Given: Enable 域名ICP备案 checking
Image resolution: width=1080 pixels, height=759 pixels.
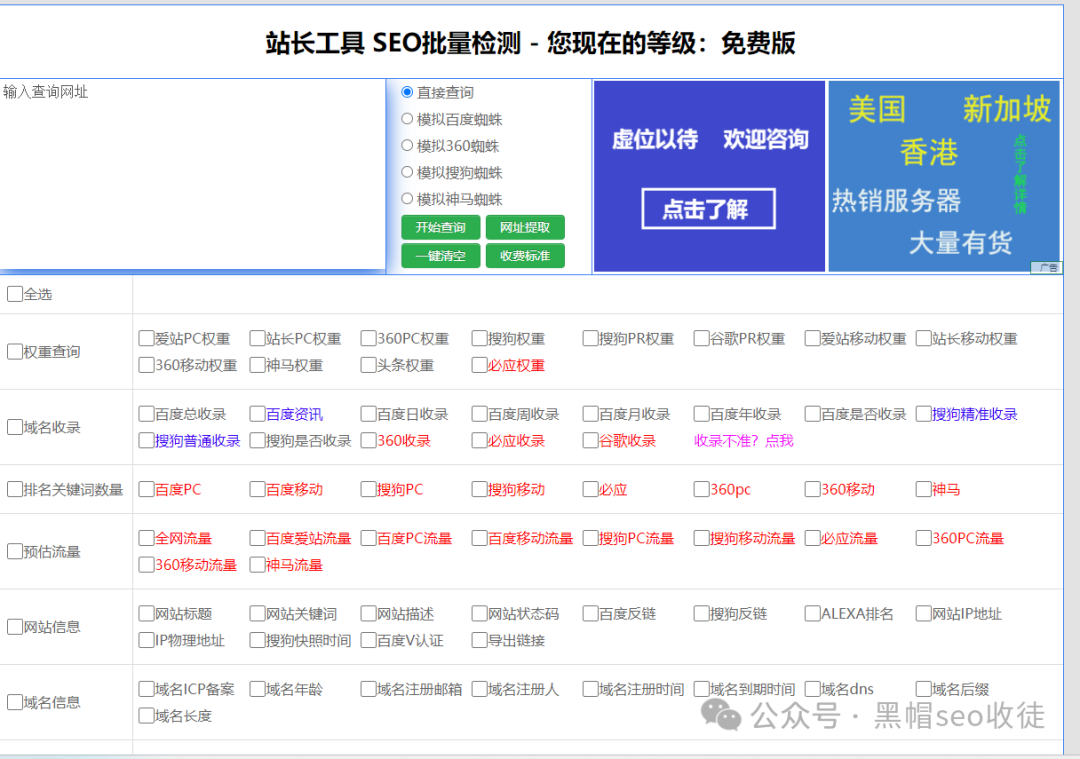Looking at the screenshot, I should pos(146,689).
